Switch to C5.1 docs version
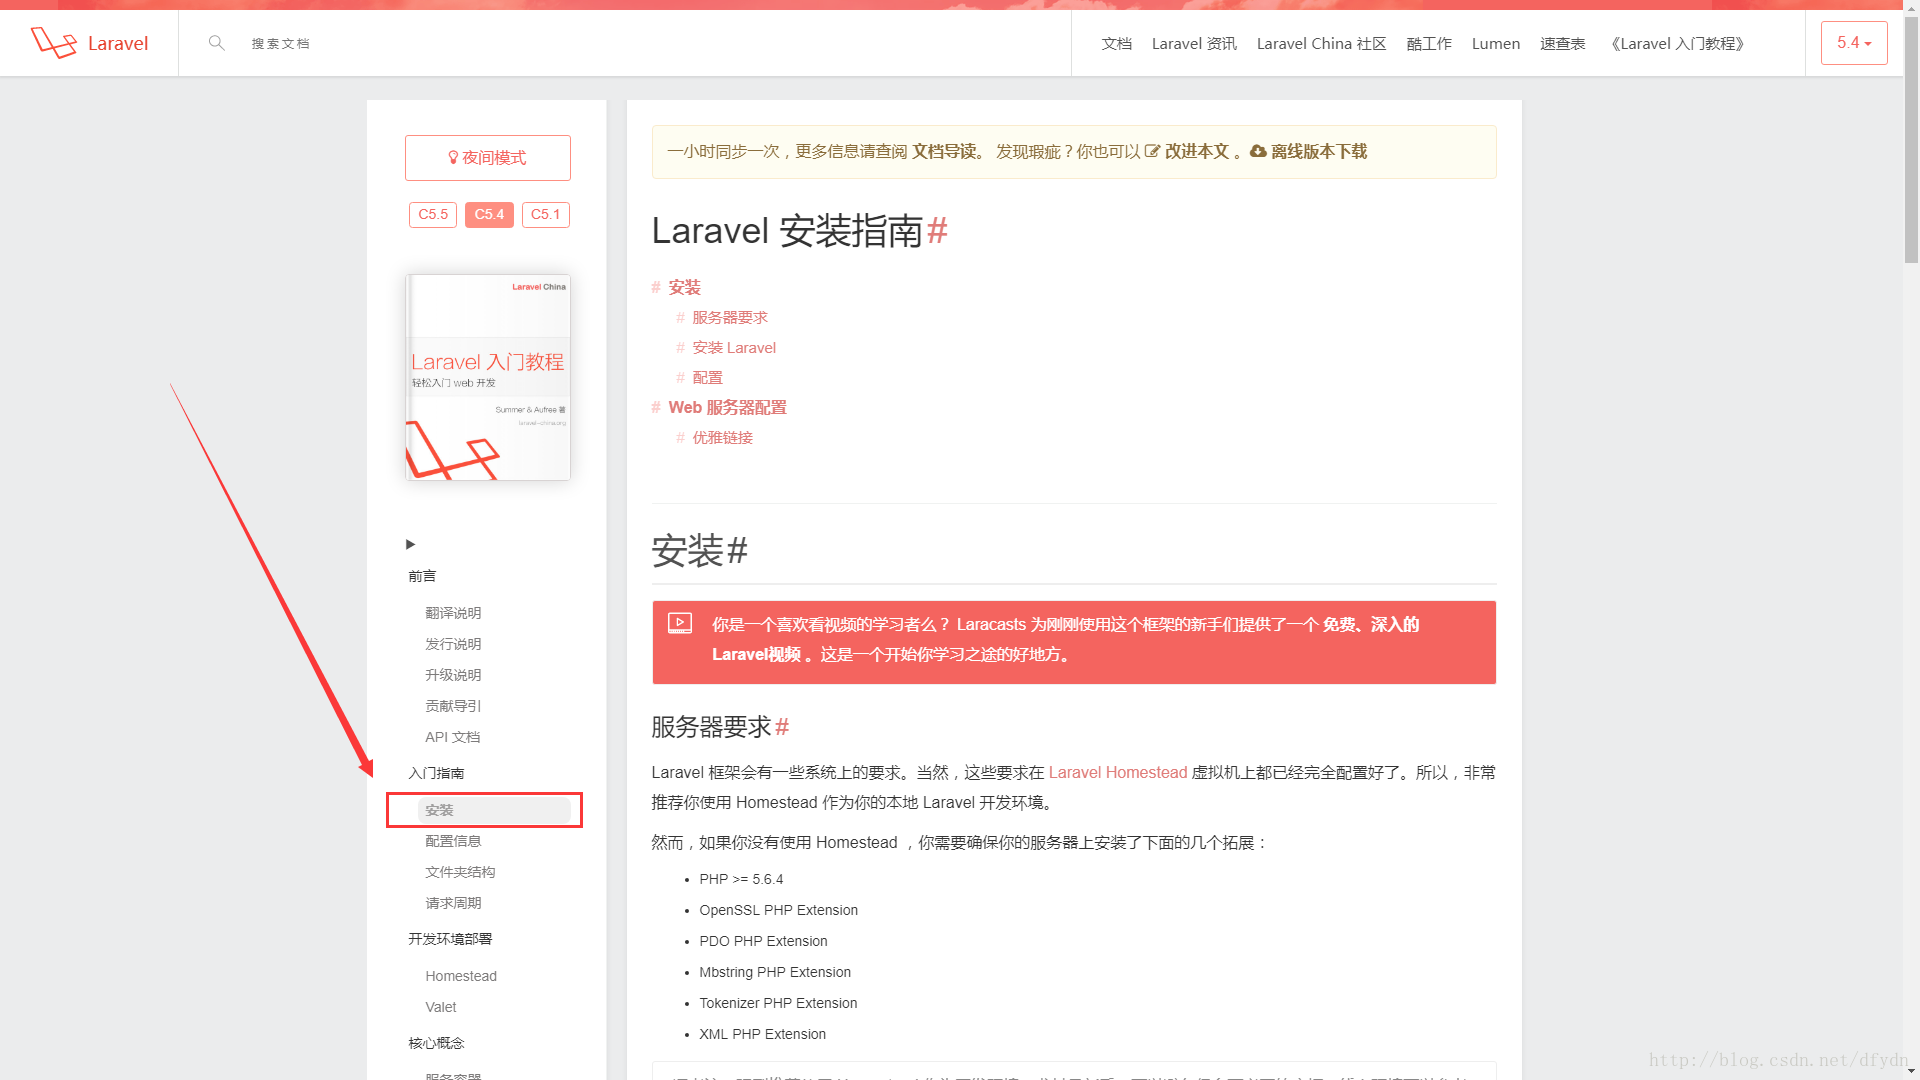This screenshot has height=1080, width=1920. (x=546, y=215)
